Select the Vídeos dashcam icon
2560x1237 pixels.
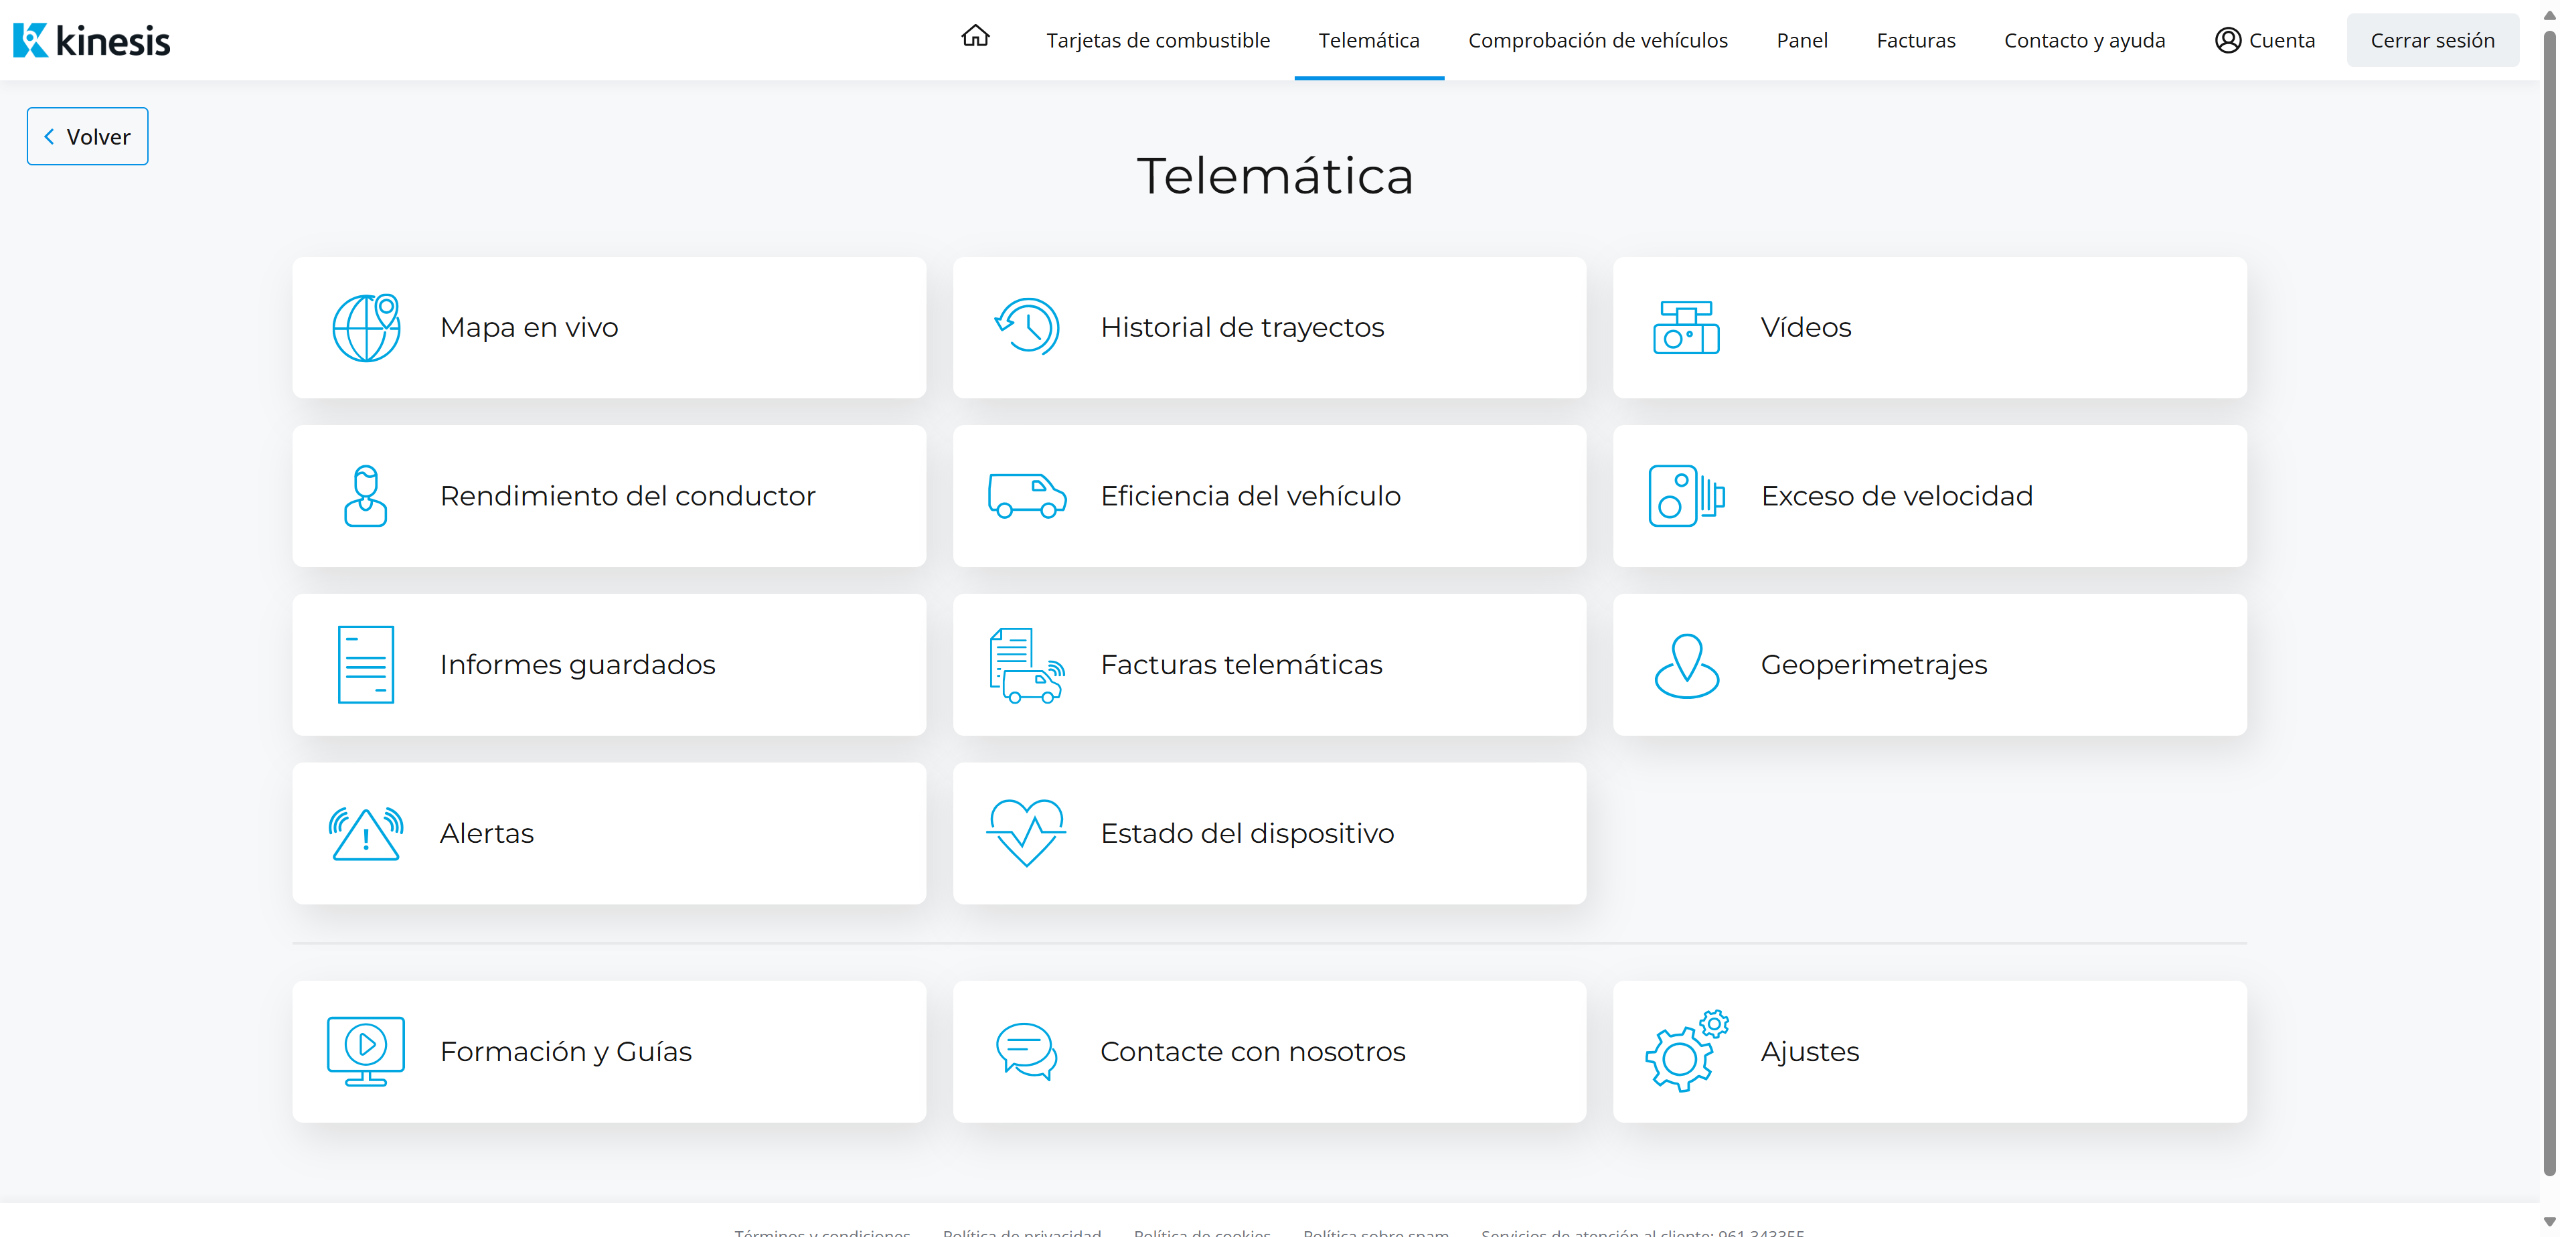click(x=1686, y=327)
